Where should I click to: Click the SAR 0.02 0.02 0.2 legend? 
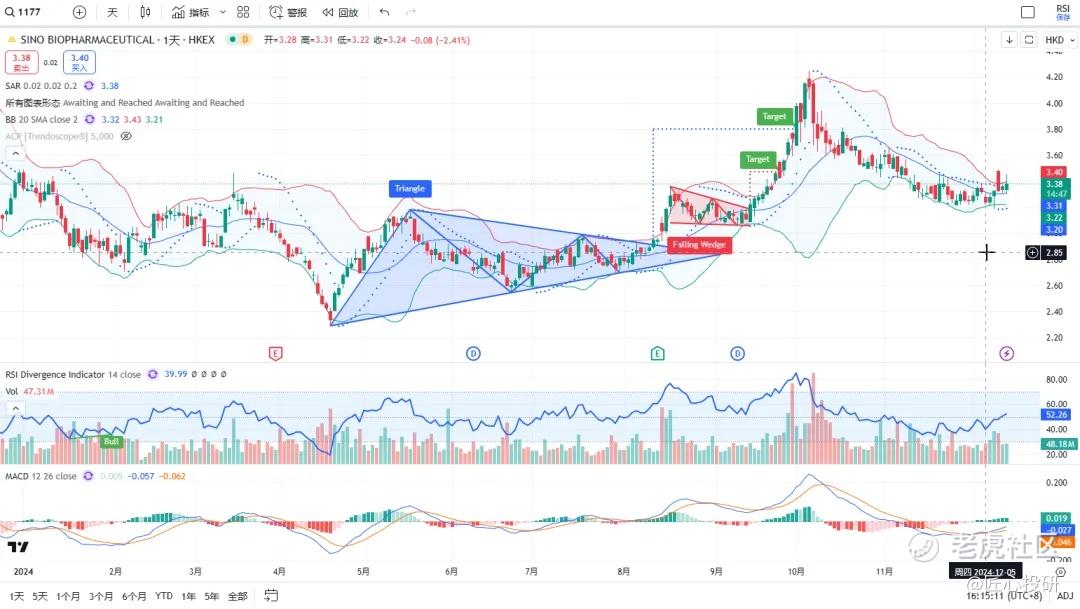pyautogui.click(x=41, y=85)
